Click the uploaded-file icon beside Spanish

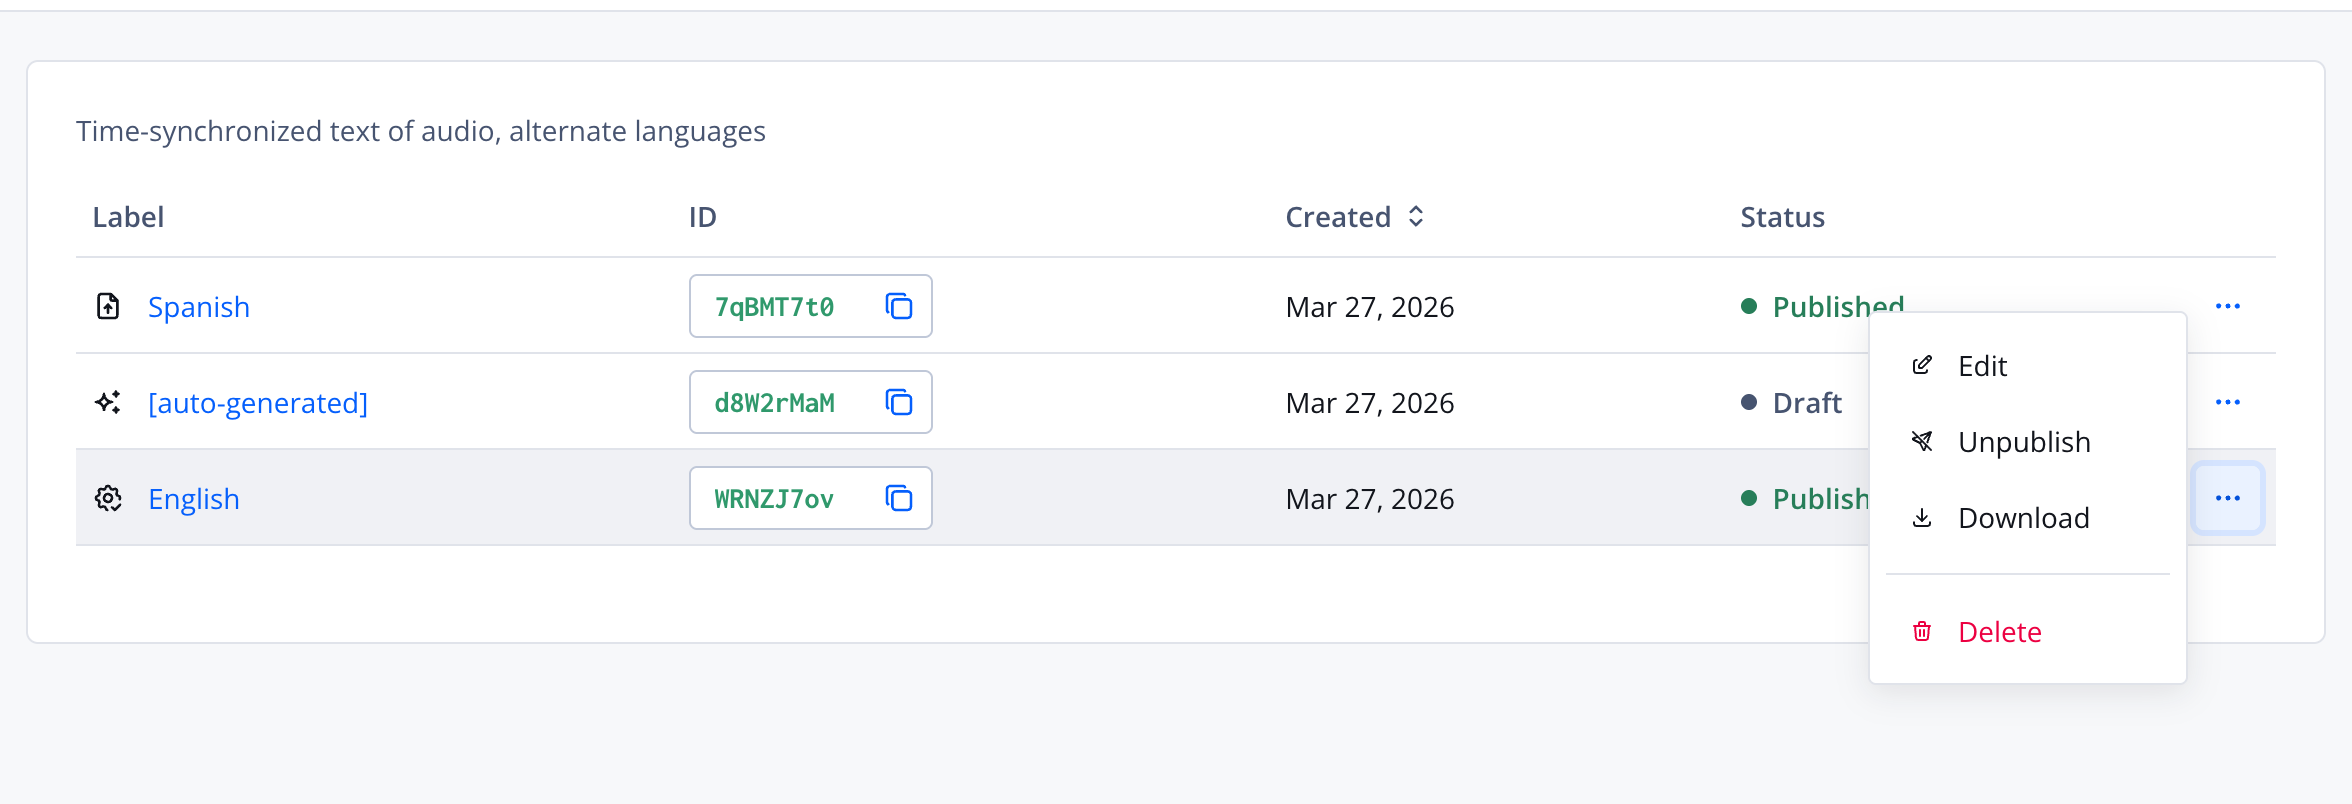pos(108,306)
